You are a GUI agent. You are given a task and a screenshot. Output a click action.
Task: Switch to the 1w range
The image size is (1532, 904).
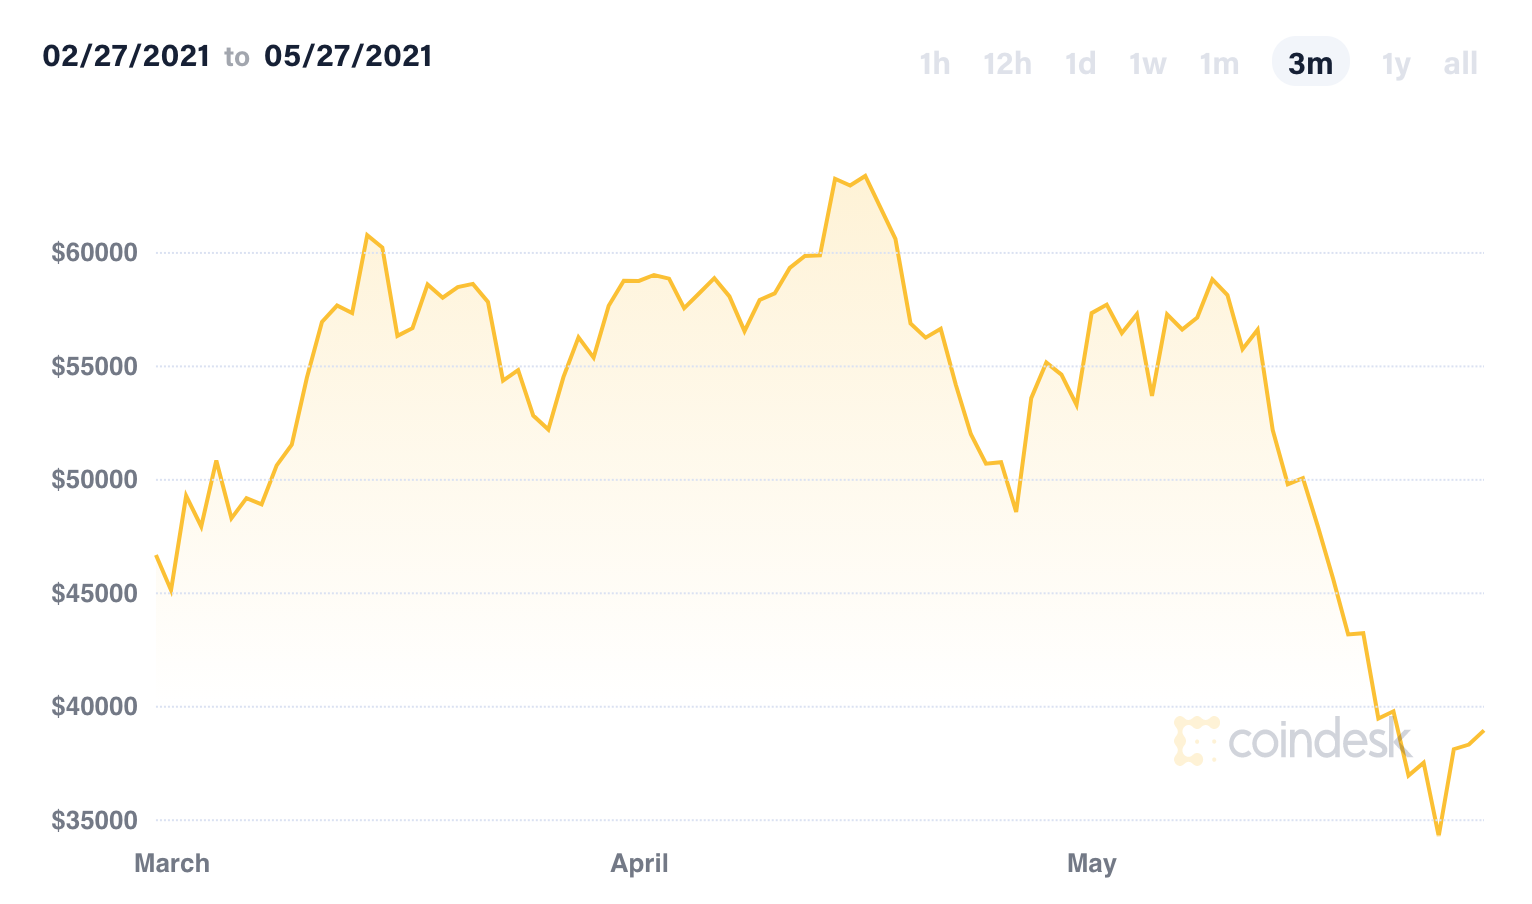[x=1148, y=64]
